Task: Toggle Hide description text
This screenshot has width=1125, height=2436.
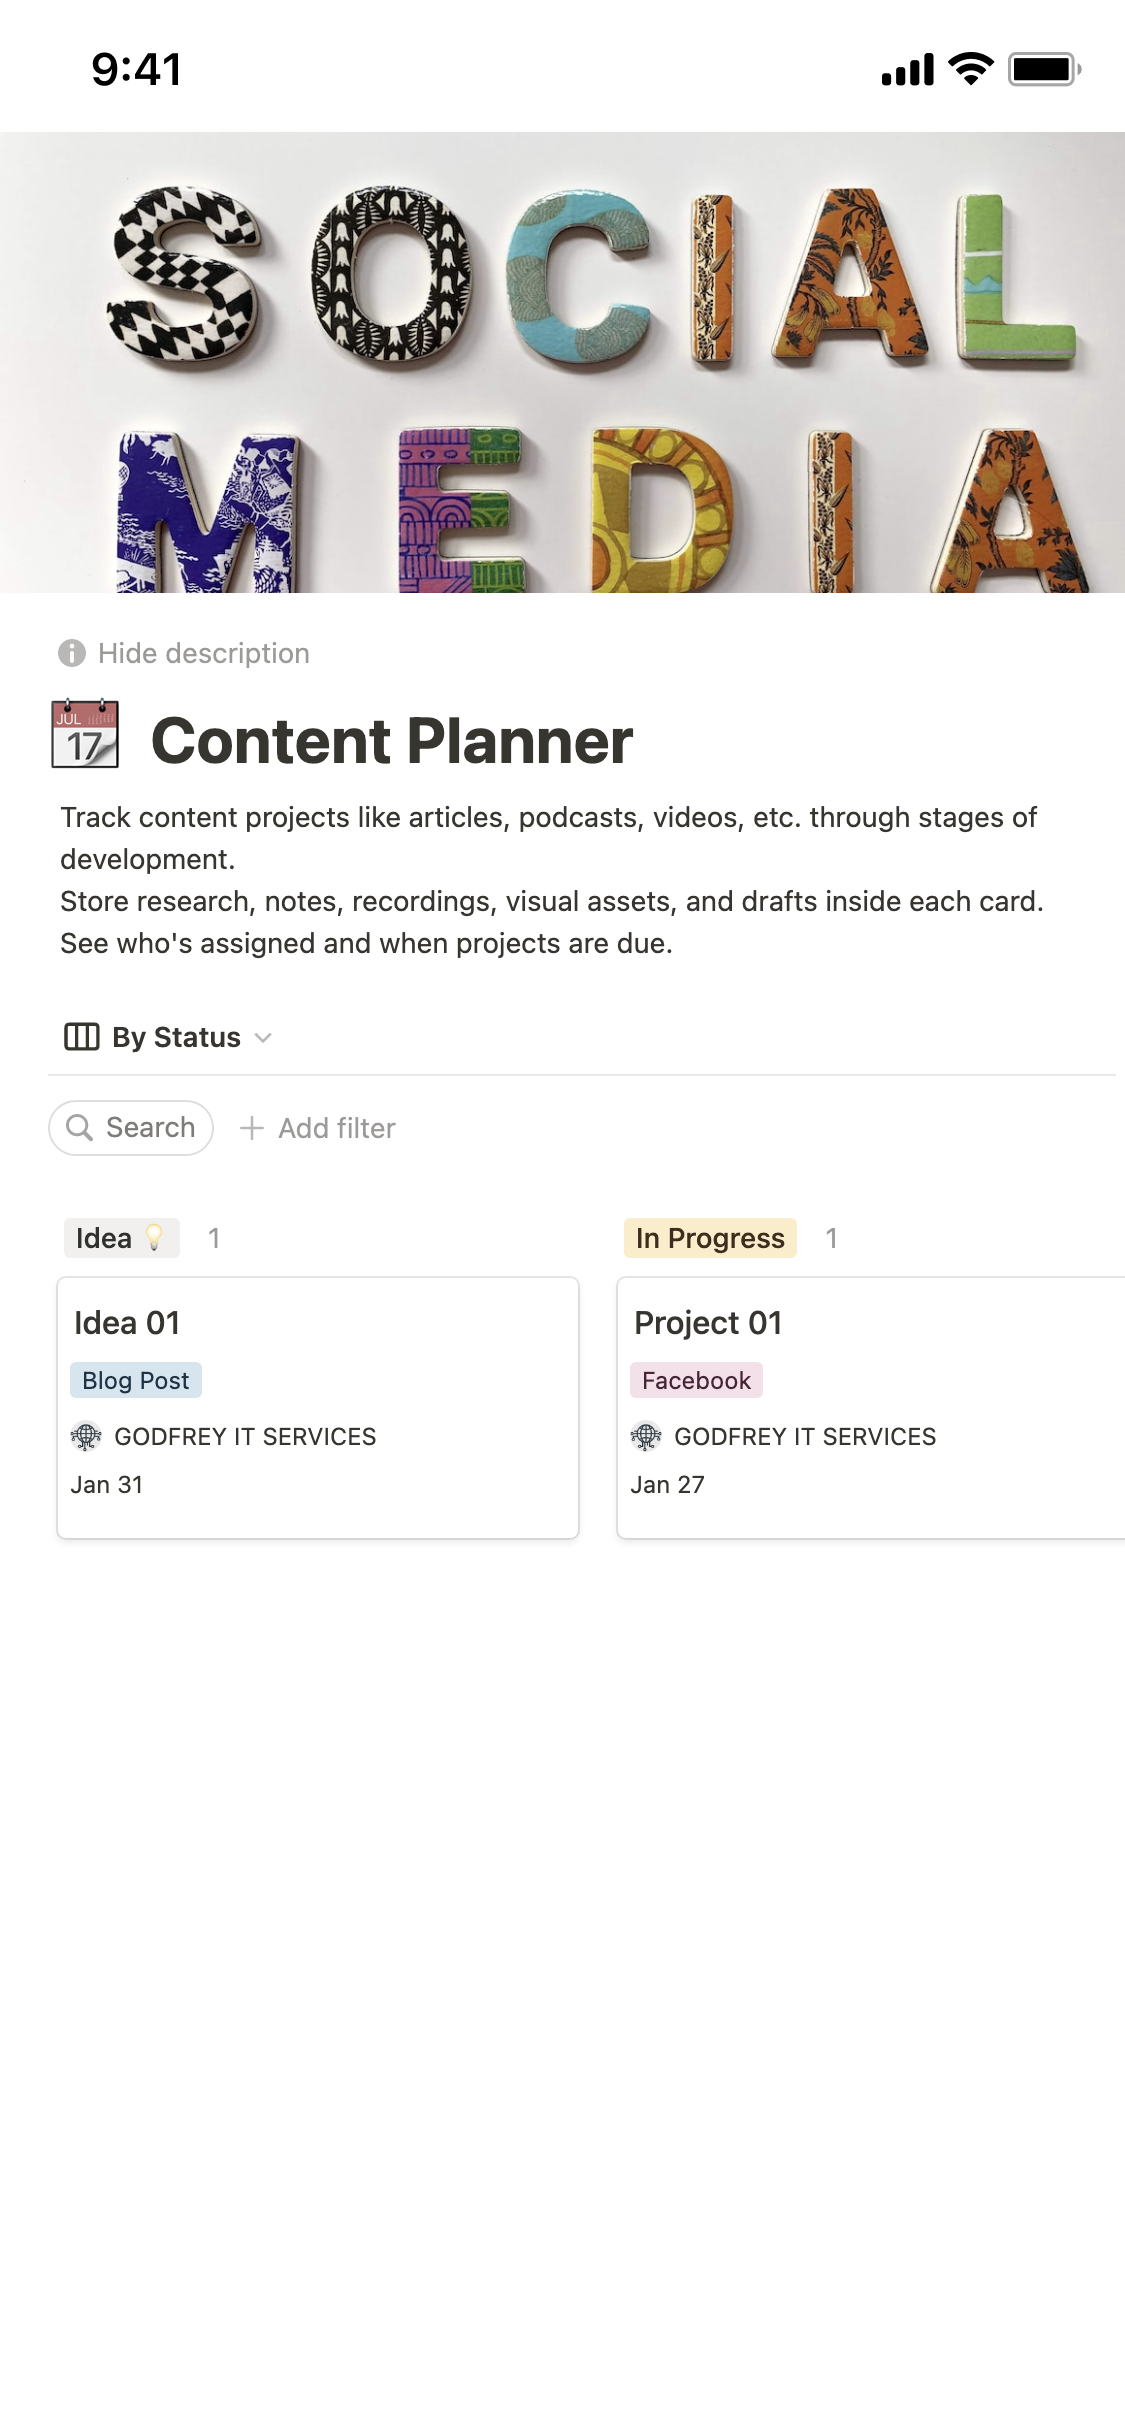Action: (203, 653)
